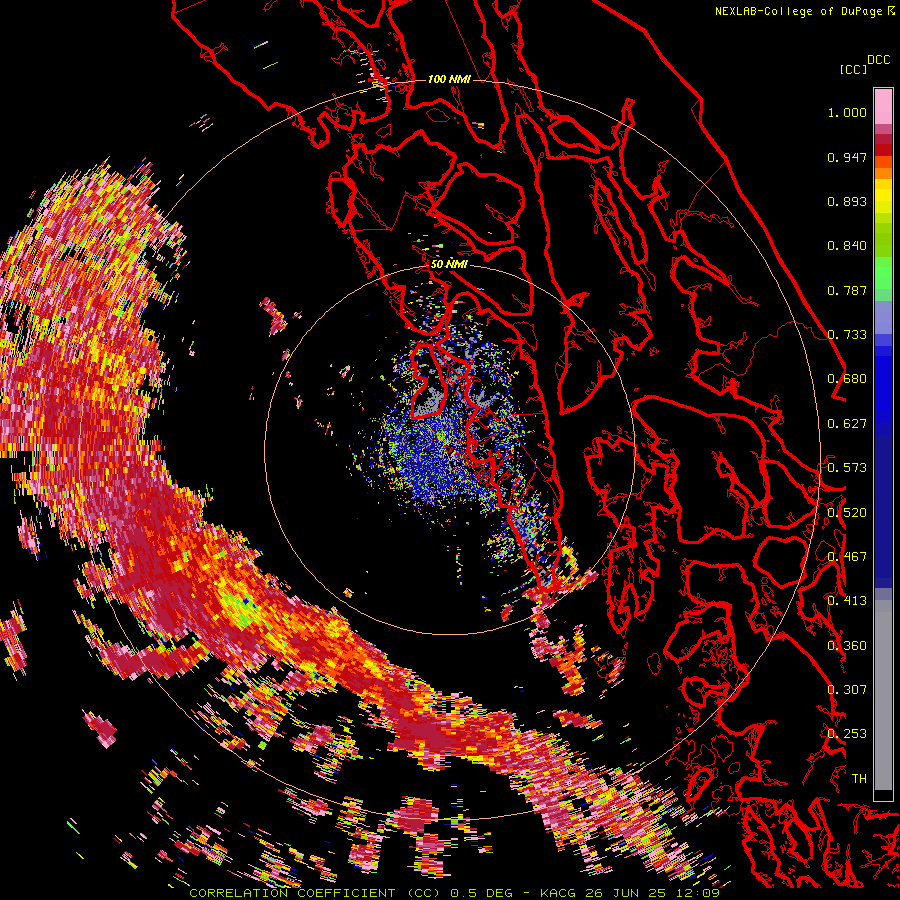Select the 0.733 legend value
The image size is (900, 900).
847,335
